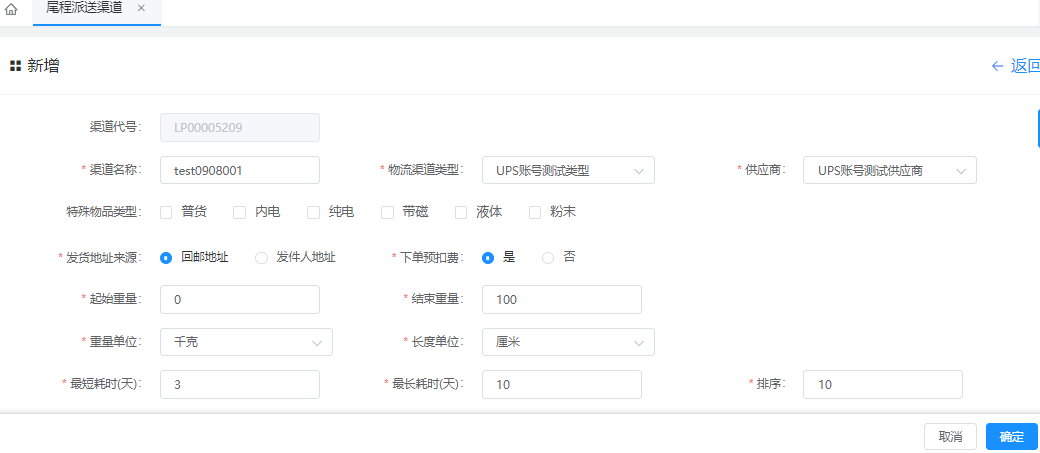This screenshot has width=1040, height=453.
Task: Check the 纯电 checkbox
Action: 314,212
